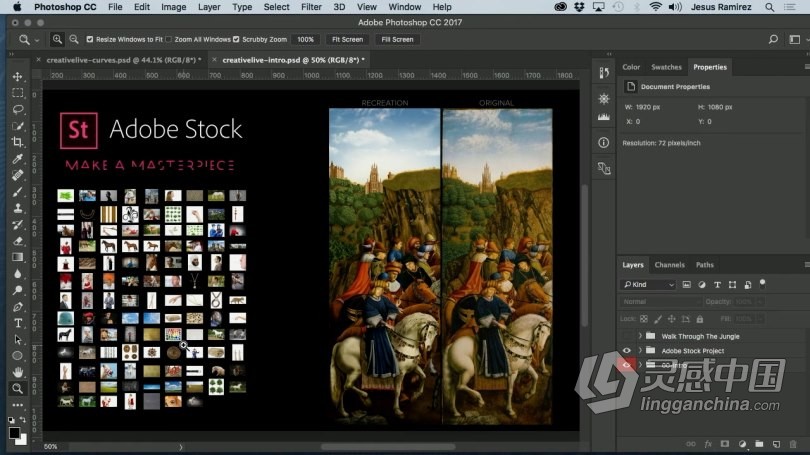
Task: Hide the Adobe Stock Project group
Action: tap(627, 351)
